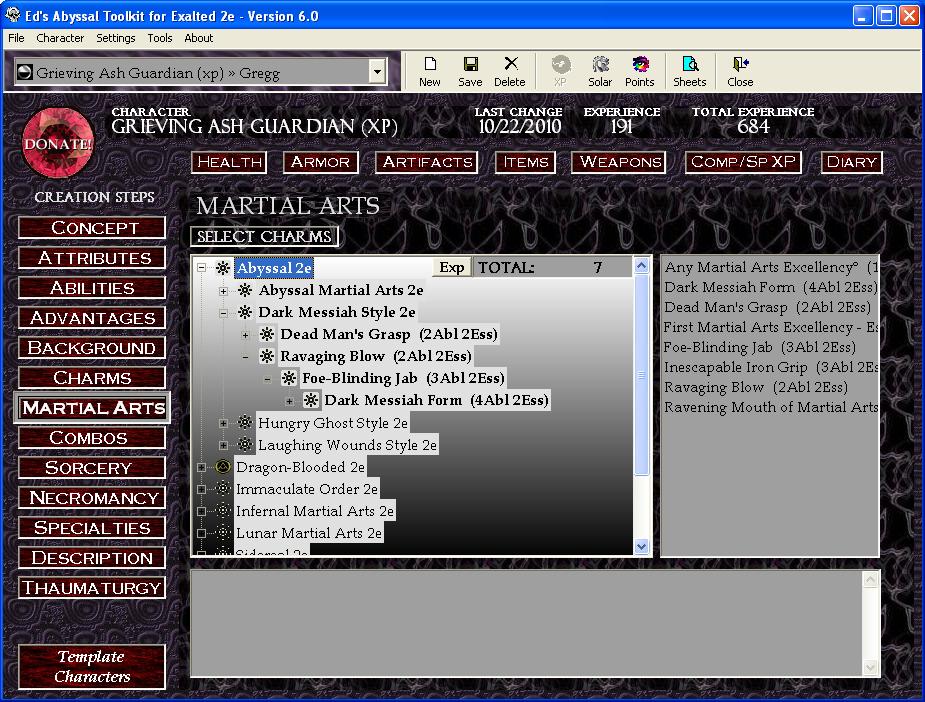Open the Necromancy creation step
Viewport: 925px width, 702px height.
[x=92, y=498]
